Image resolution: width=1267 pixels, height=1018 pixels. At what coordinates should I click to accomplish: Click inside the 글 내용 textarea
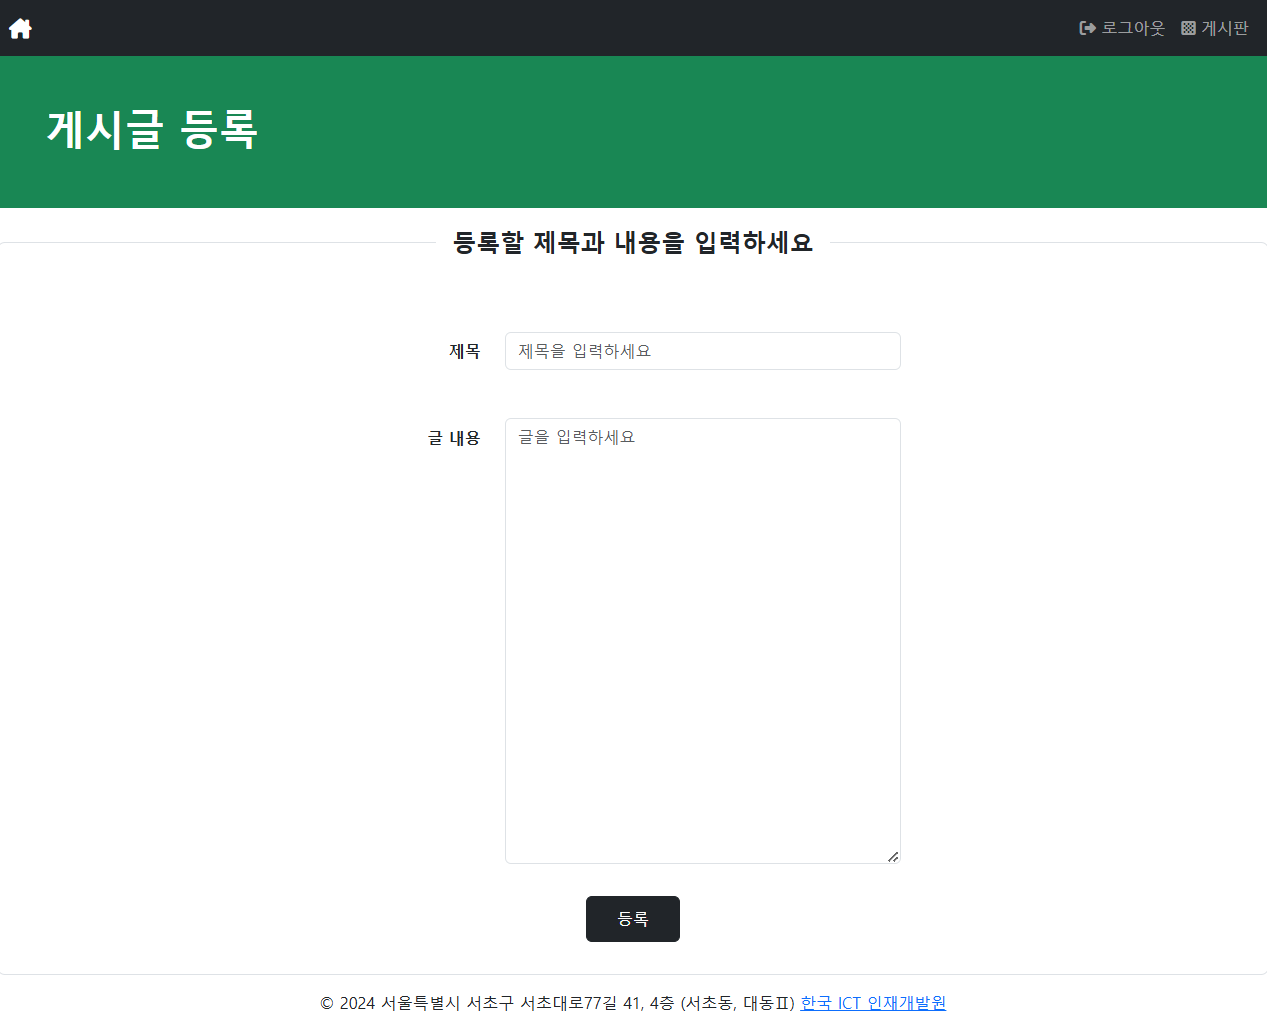pos(702,640)
